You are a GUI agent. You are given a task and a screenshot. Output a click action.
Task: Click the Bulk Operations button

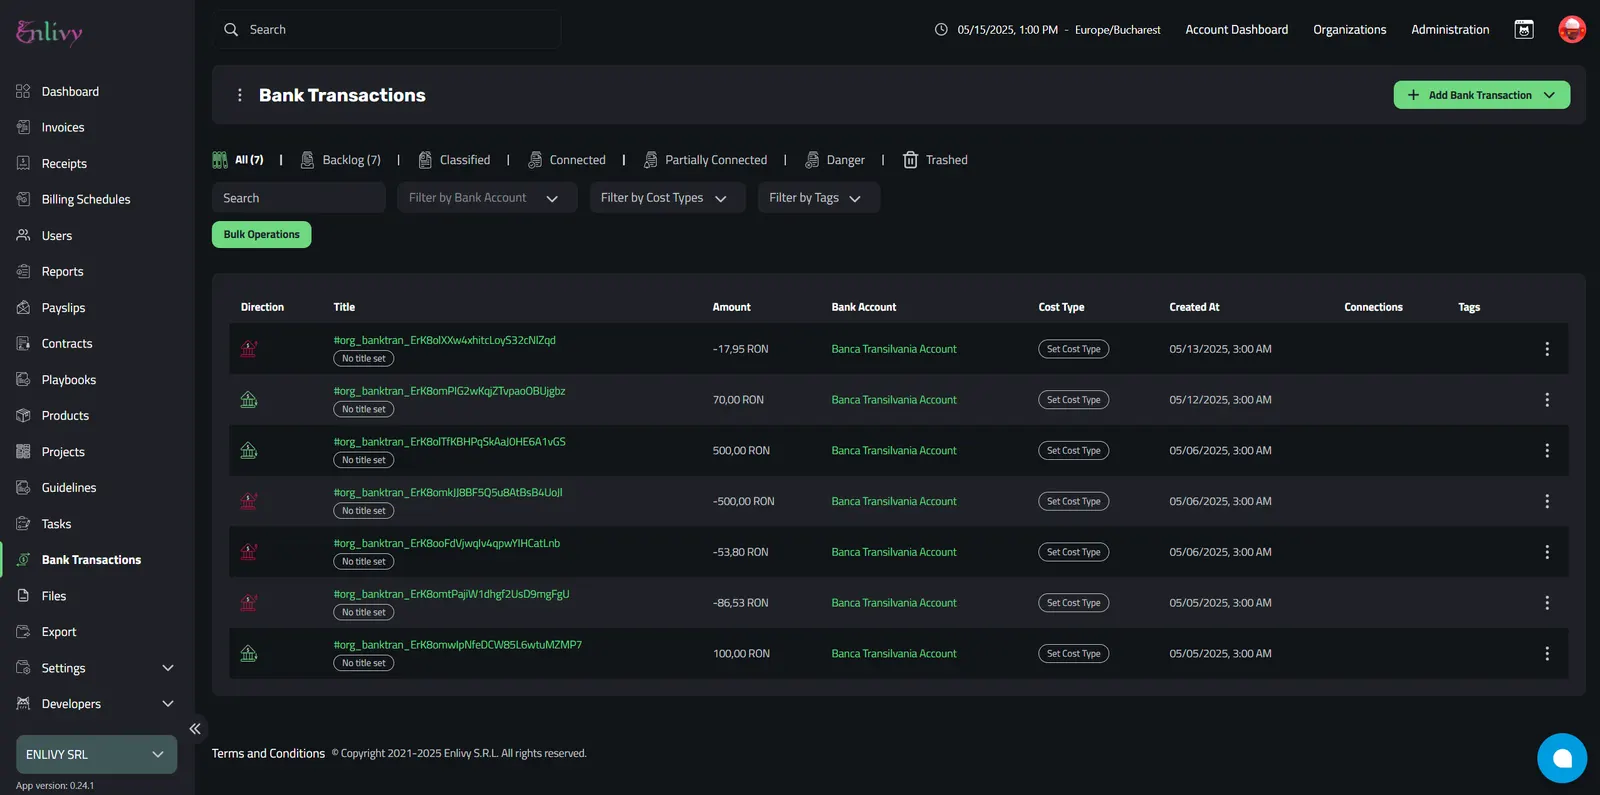coord(261,234)
